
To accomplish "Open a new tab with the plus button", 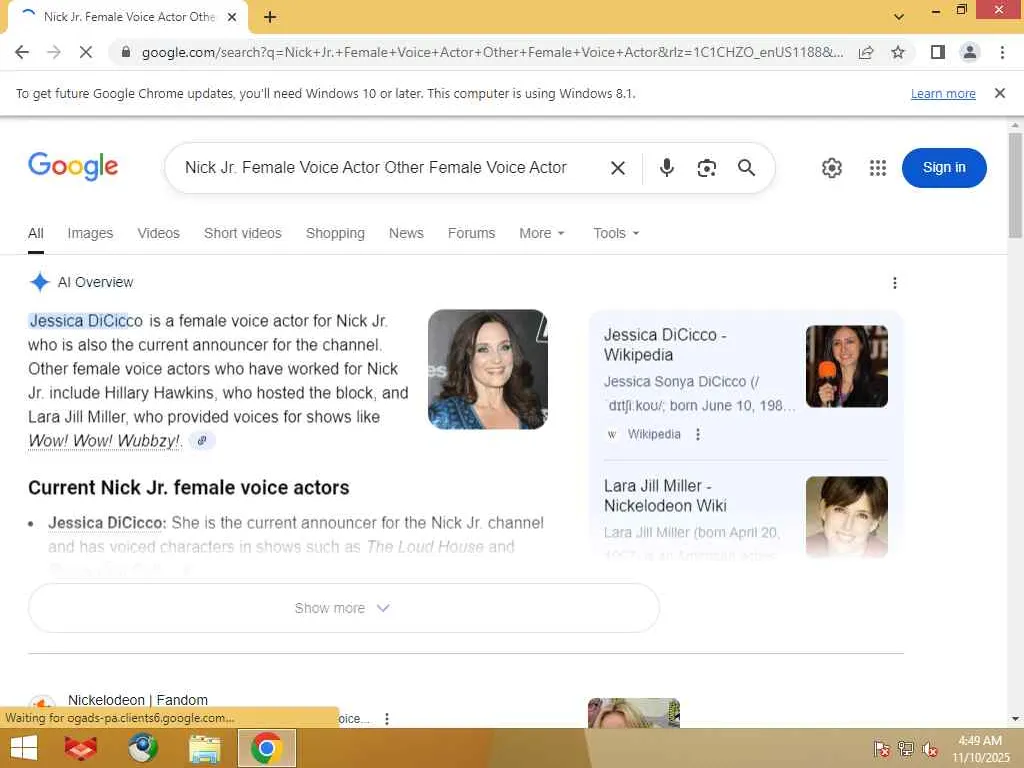I will point(270,17).
